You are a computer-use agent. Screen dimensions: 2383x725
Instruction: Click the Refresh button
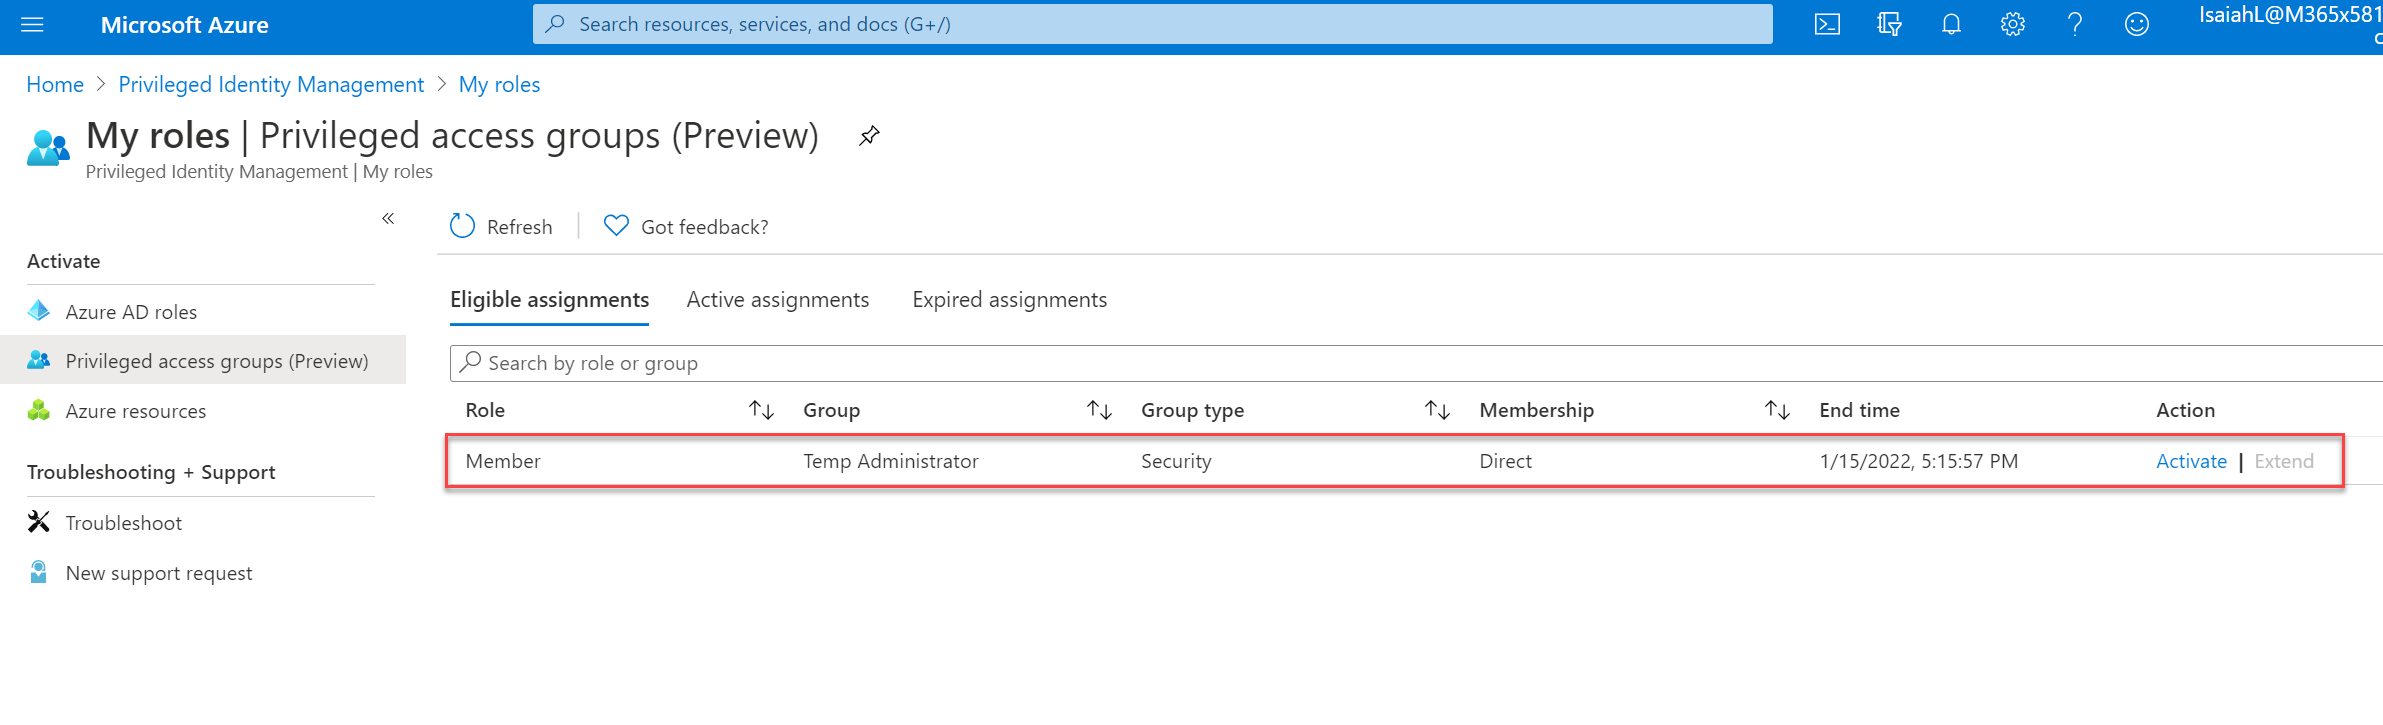[x=501, y=227]
